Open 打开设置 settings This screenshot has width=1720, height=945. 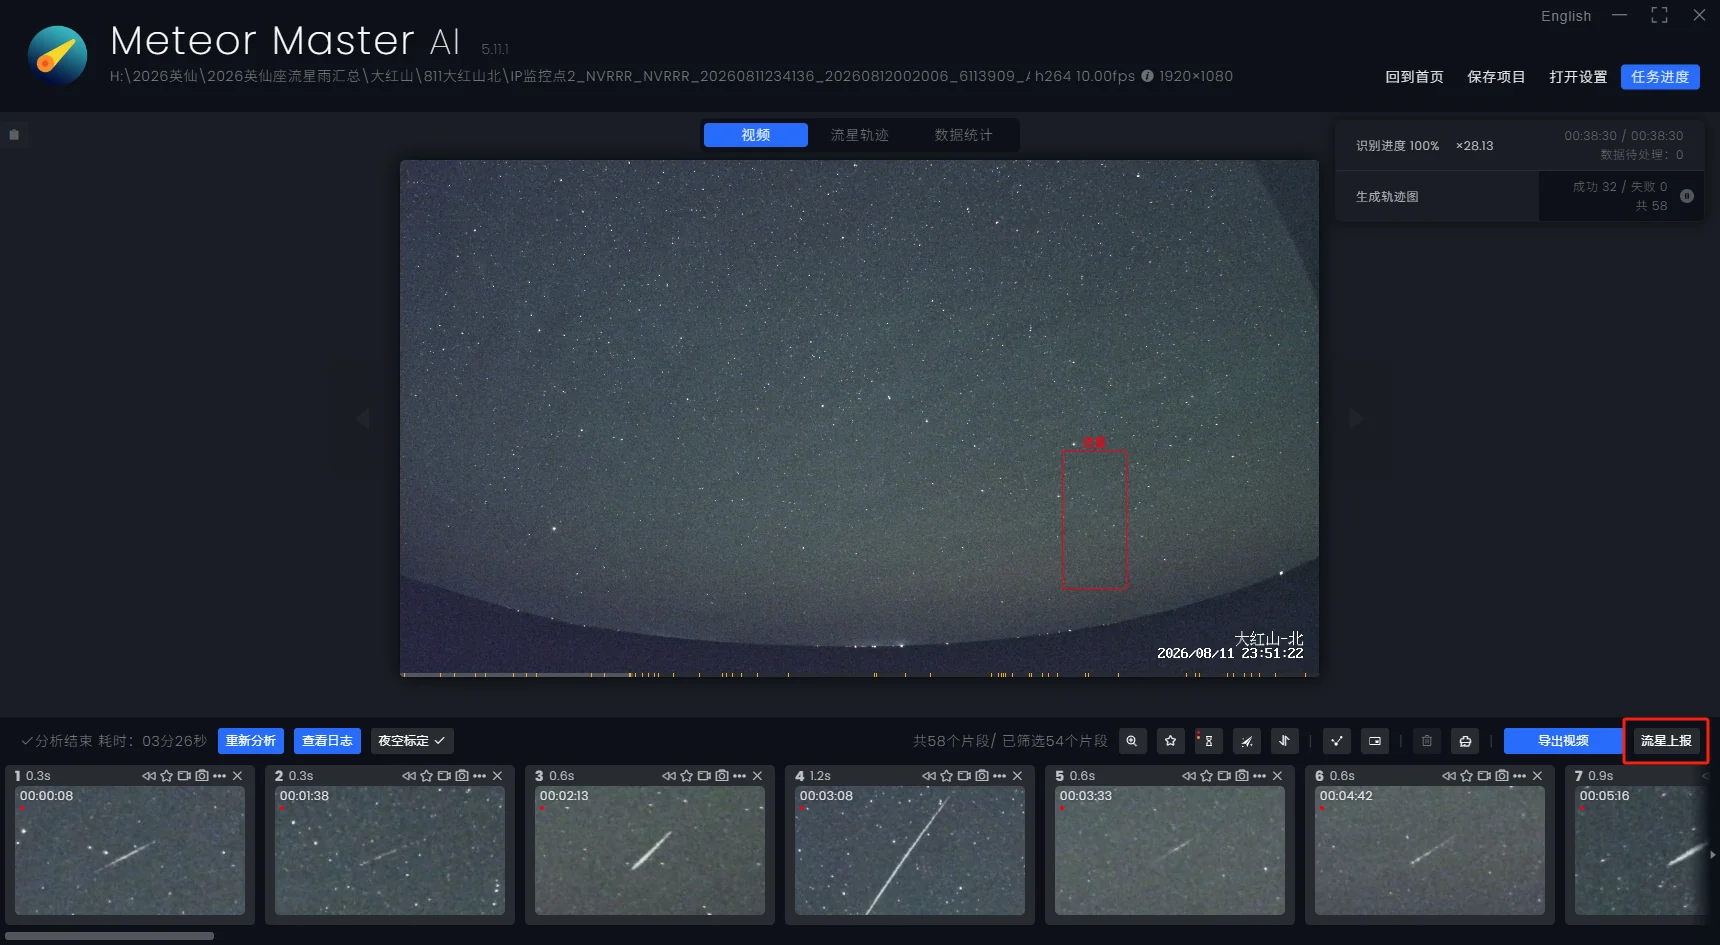pyautogui.click(x=1578, y=77)
